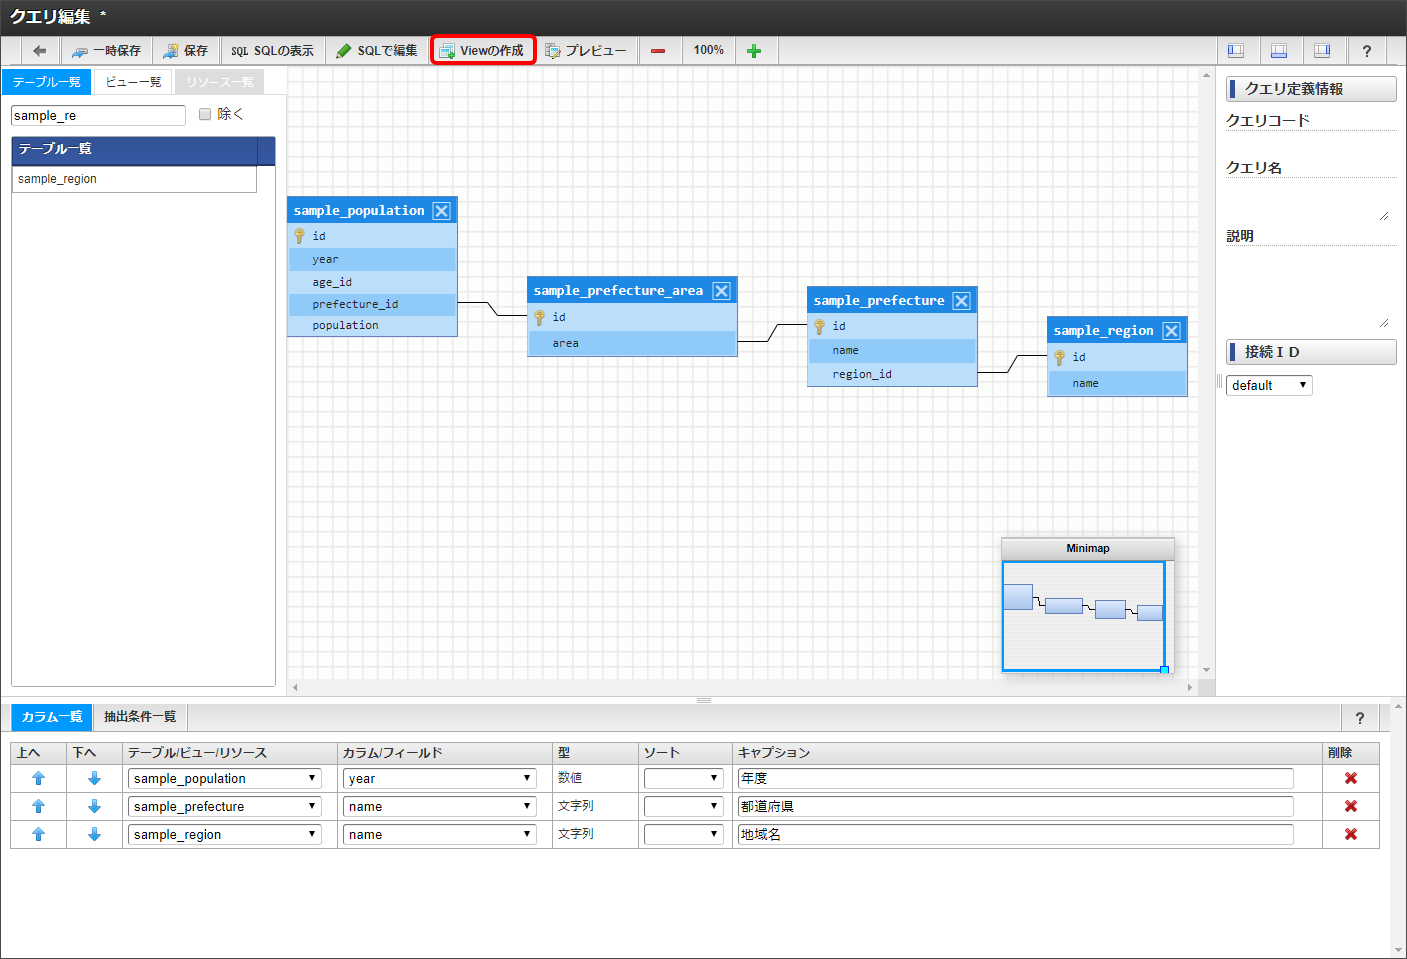Edit the 年度 caption field
Viewport: 1407px width, 959px height.
click(x=1015, y=778)
